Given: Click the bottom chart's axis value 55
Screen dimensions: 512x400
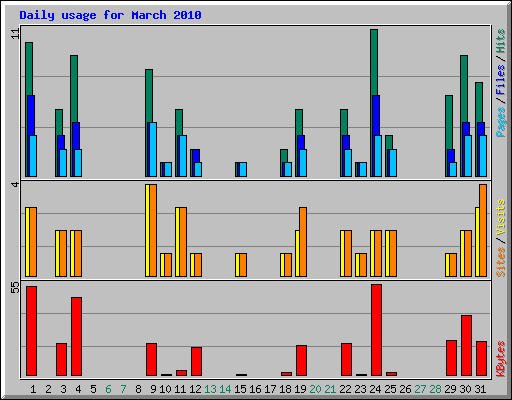Looking at the screenshot, I should [x=15, y=288].
